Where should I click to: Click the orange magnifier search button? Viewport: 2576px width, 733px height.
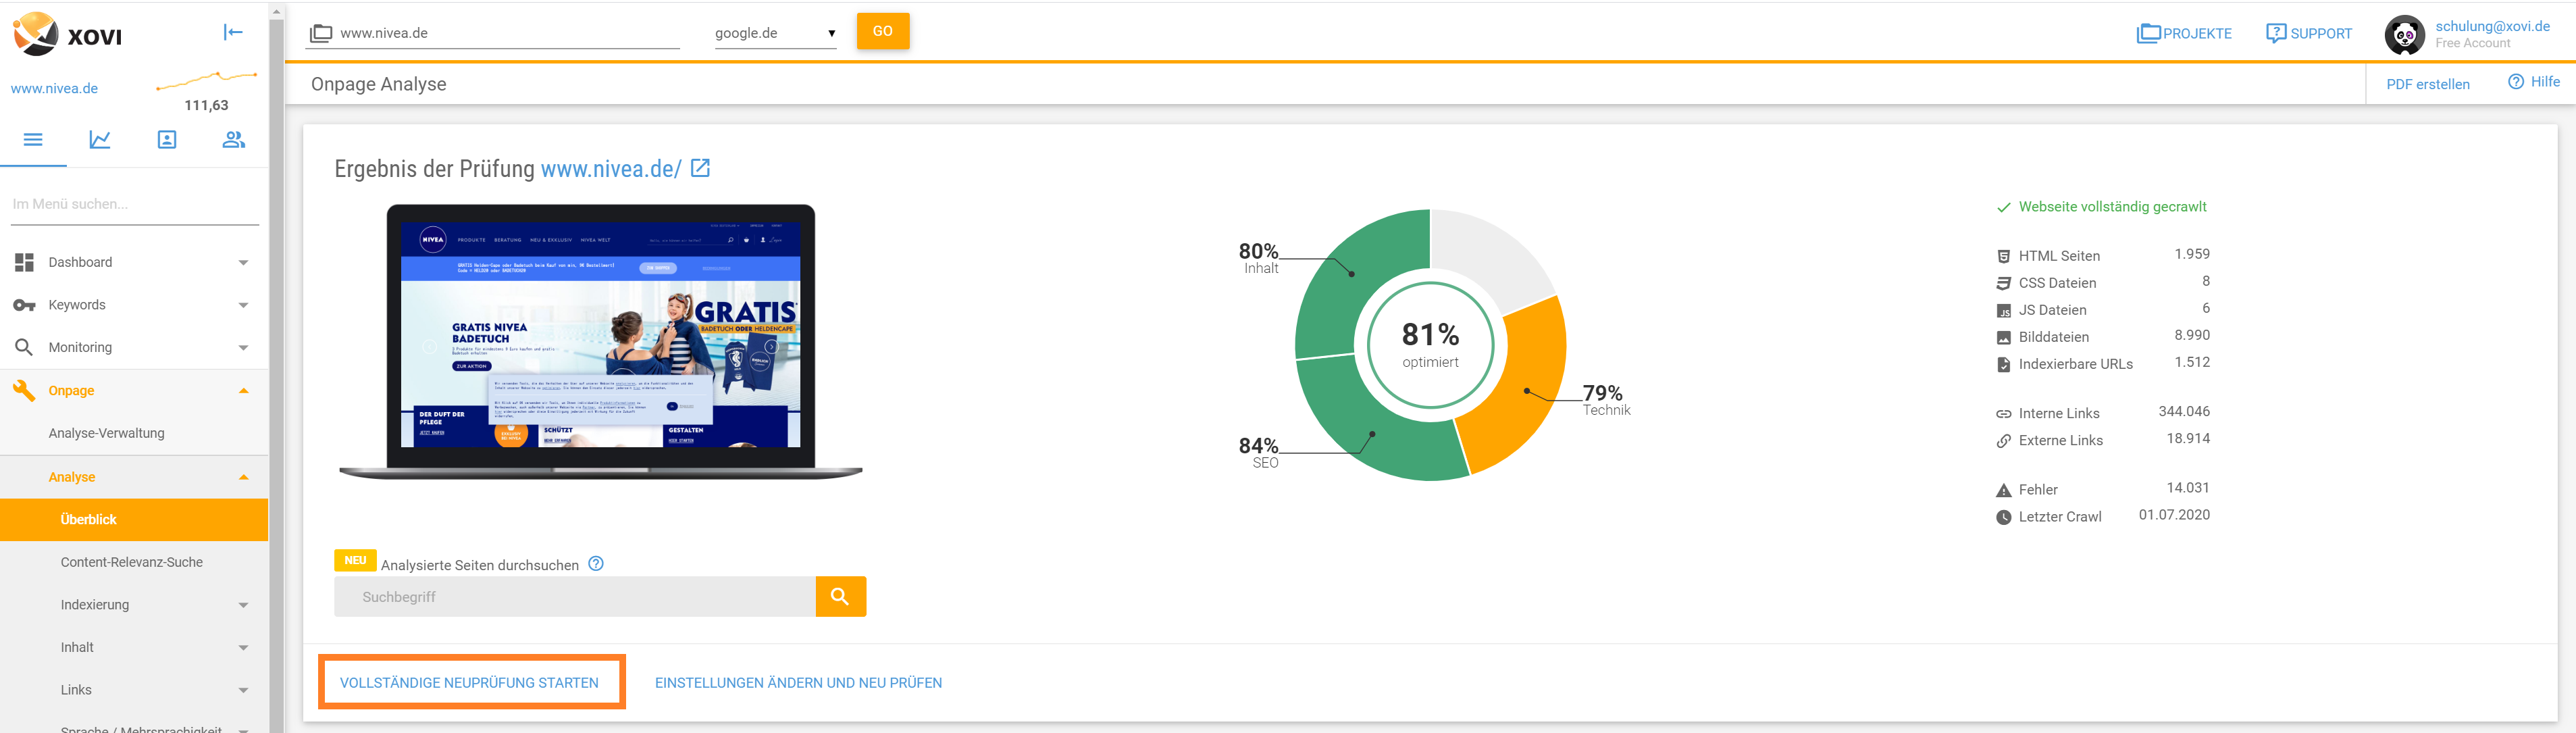841,596
